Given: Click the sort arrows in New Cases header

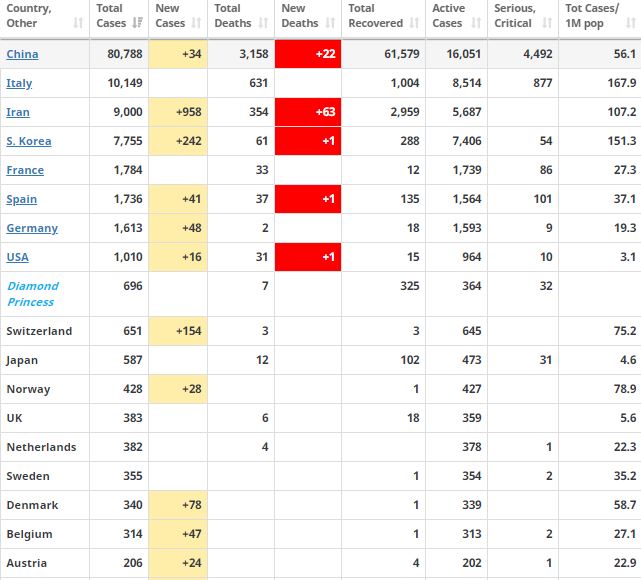Looking at the screenshot, I should (196, 23).
